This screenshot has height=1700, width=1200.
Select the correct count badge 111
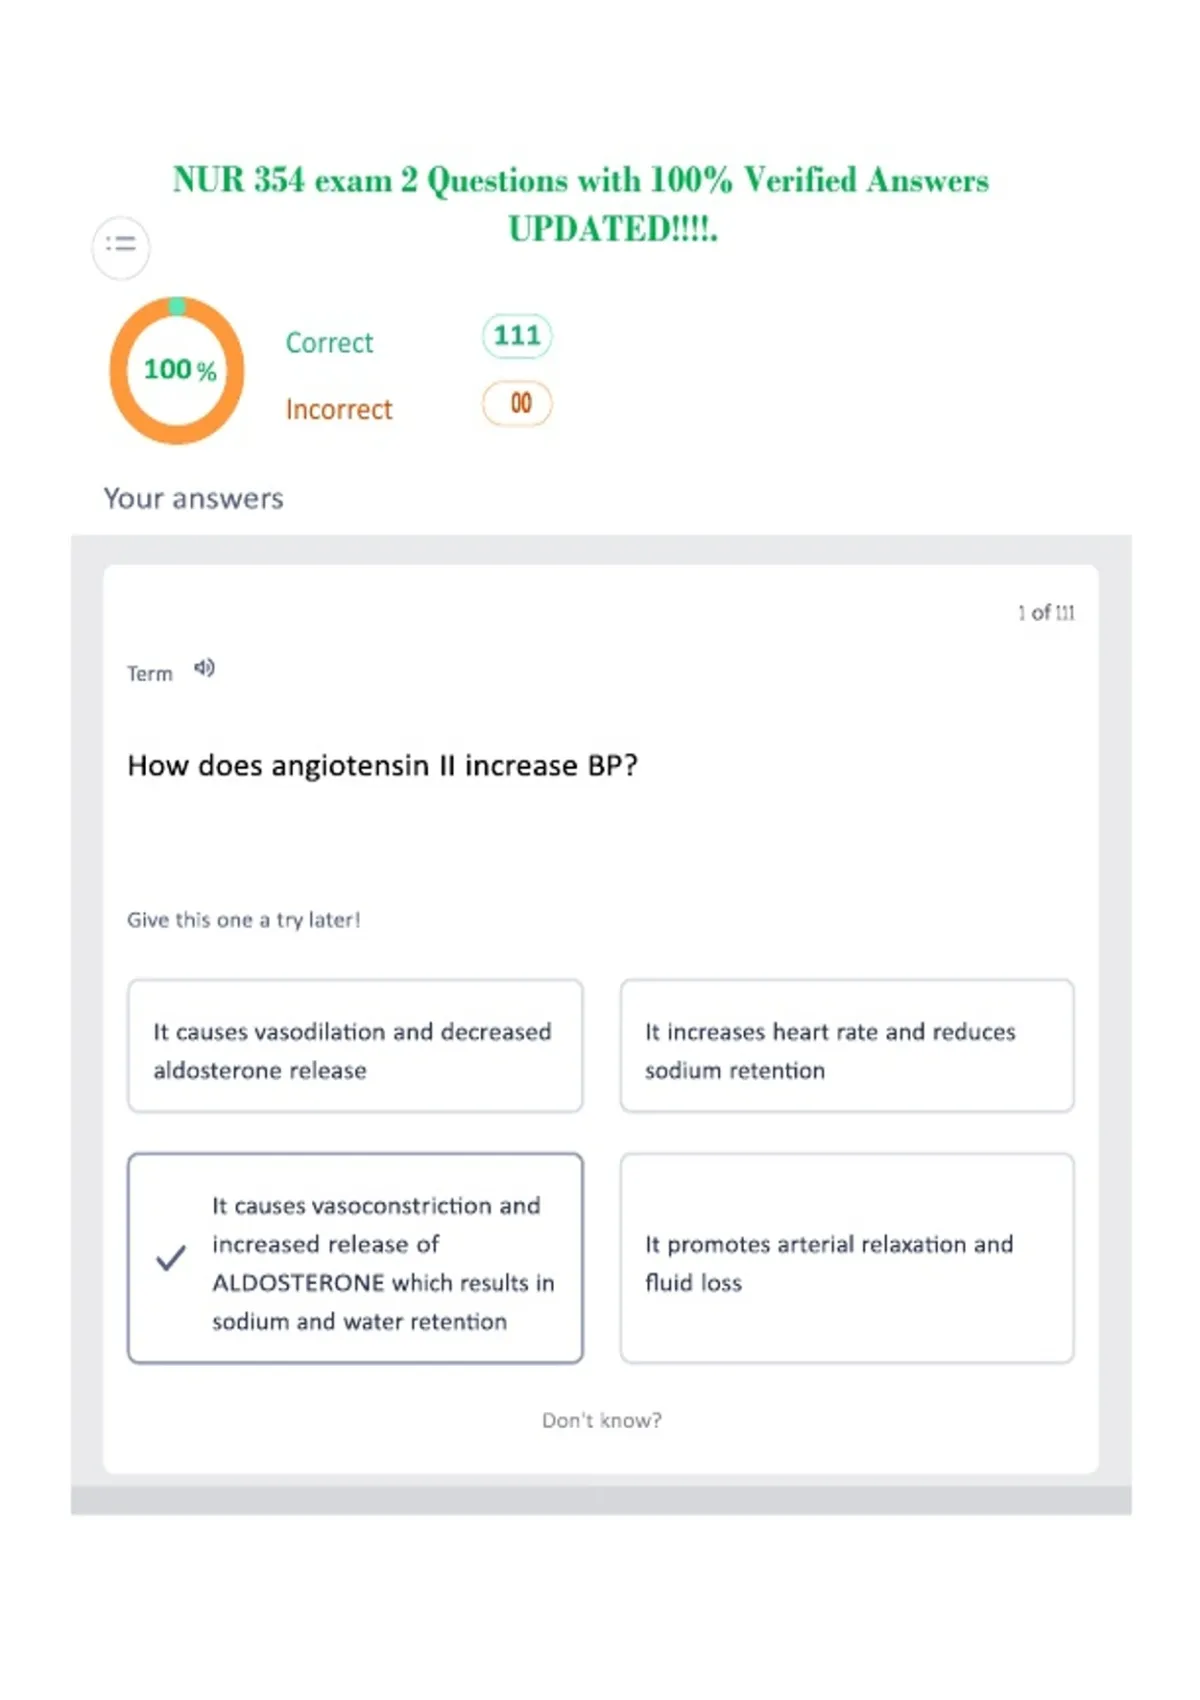pos(517,336)
